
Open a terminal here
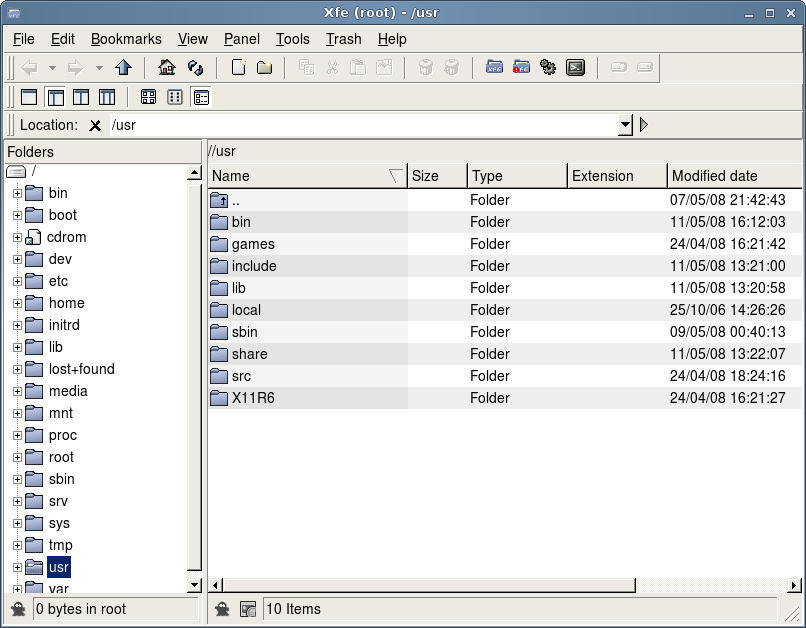(575, 67)
